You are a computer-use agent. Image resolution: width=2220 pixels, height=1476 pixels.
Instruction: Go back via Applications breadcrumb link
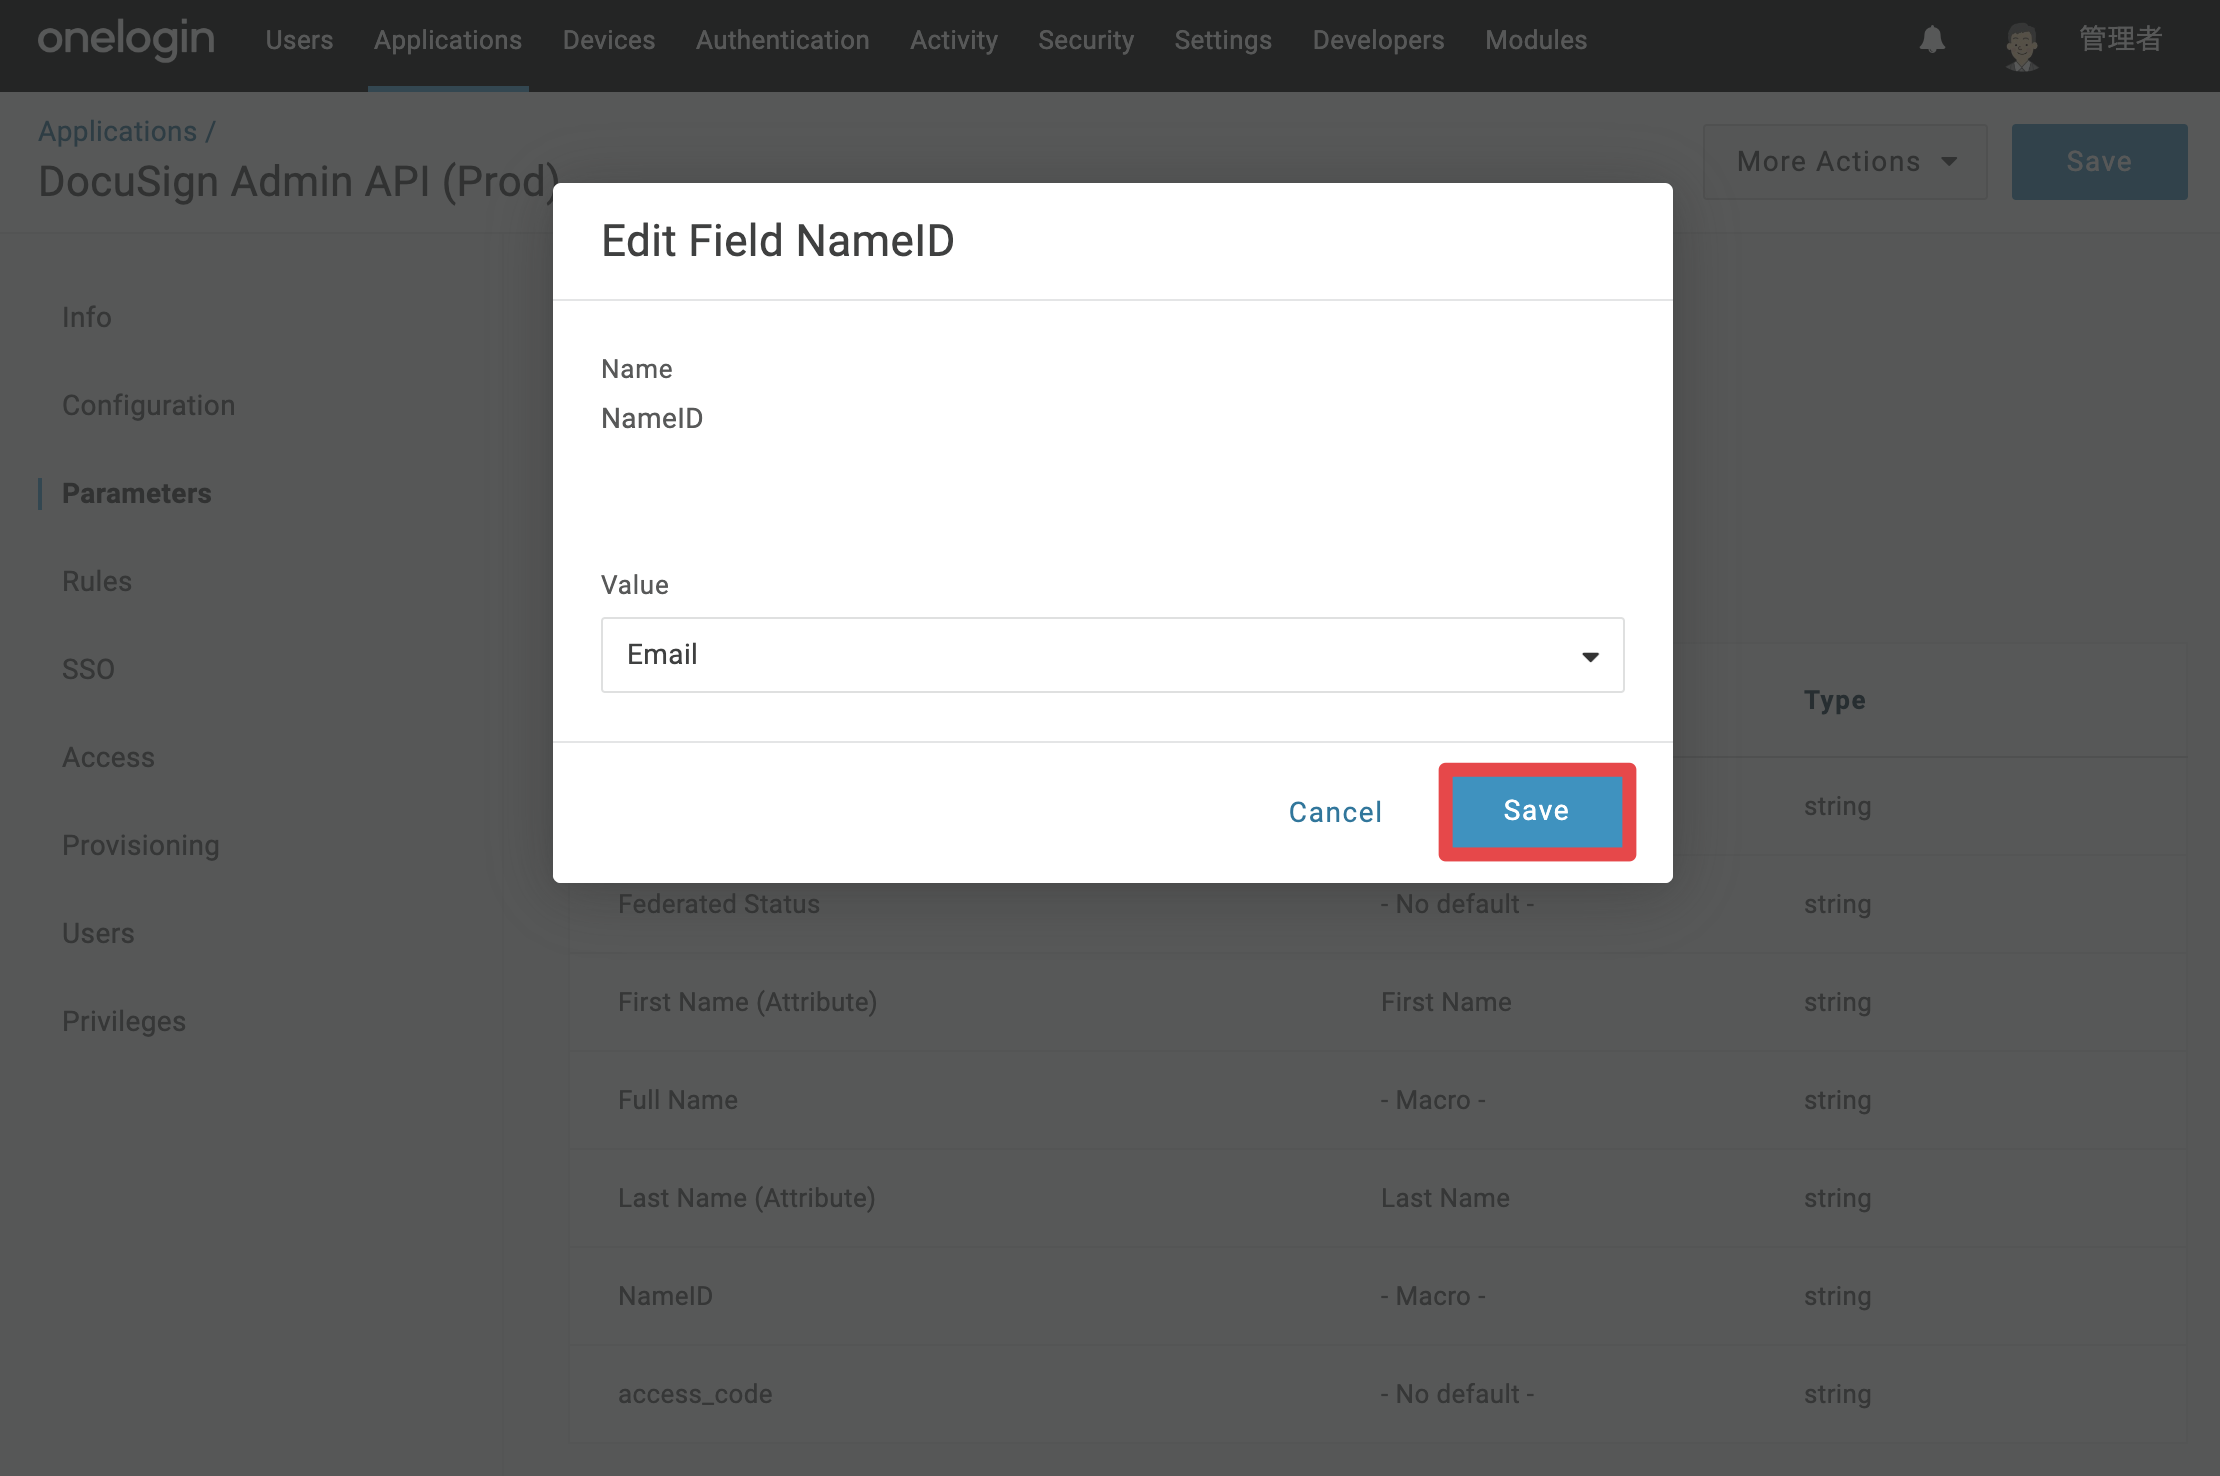tap(118, 131)
